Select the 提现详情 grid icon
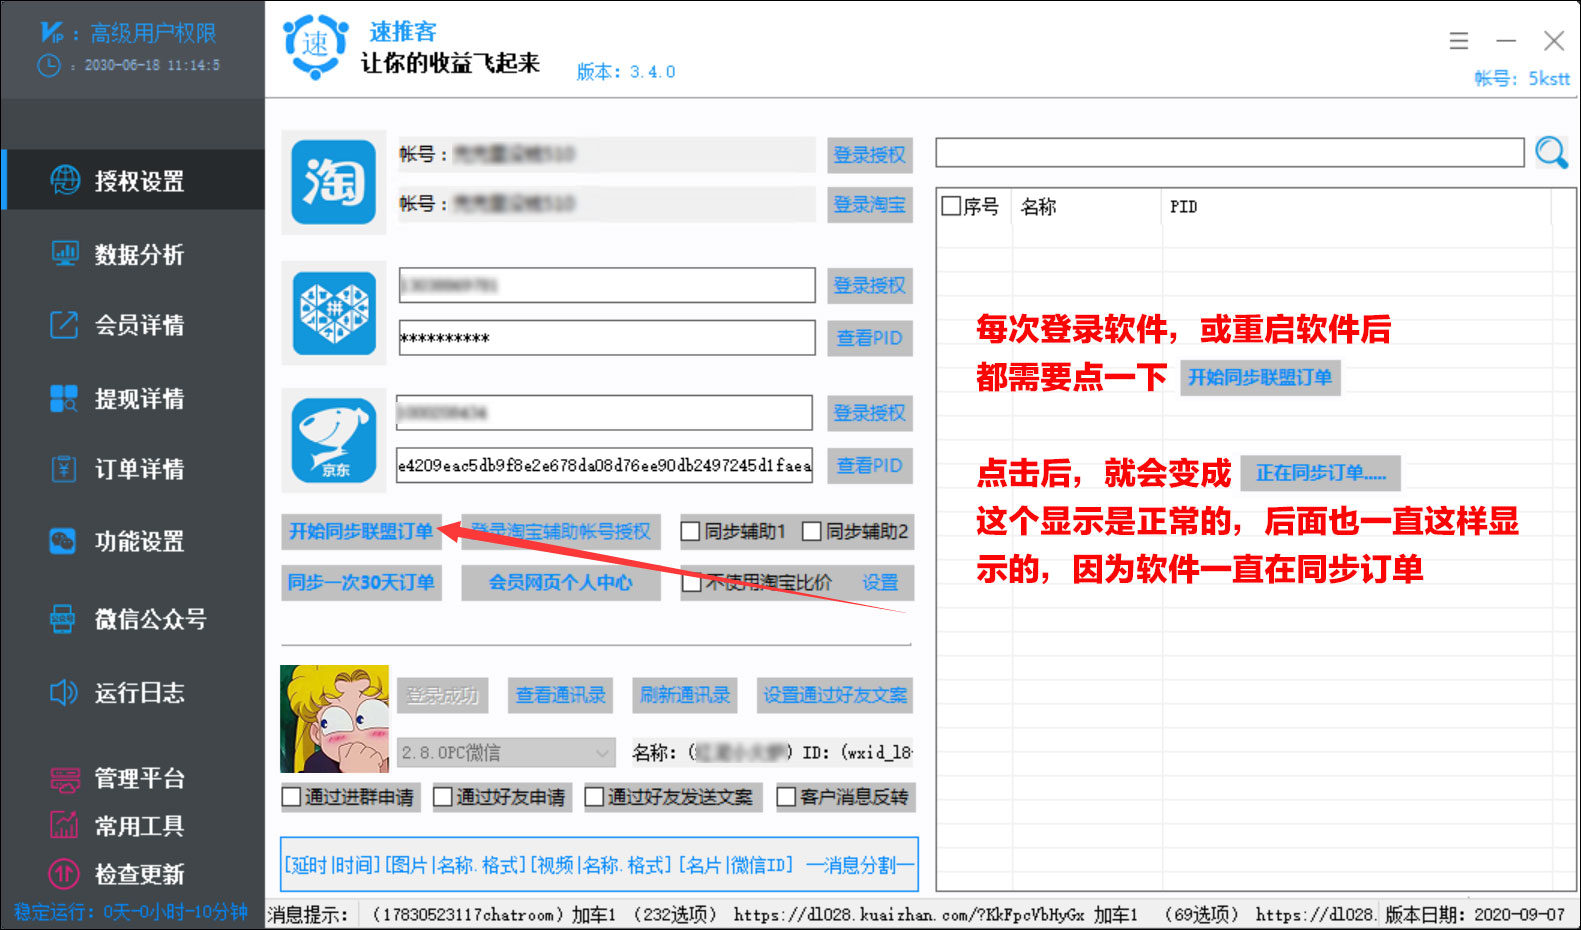 coord(64,398)
